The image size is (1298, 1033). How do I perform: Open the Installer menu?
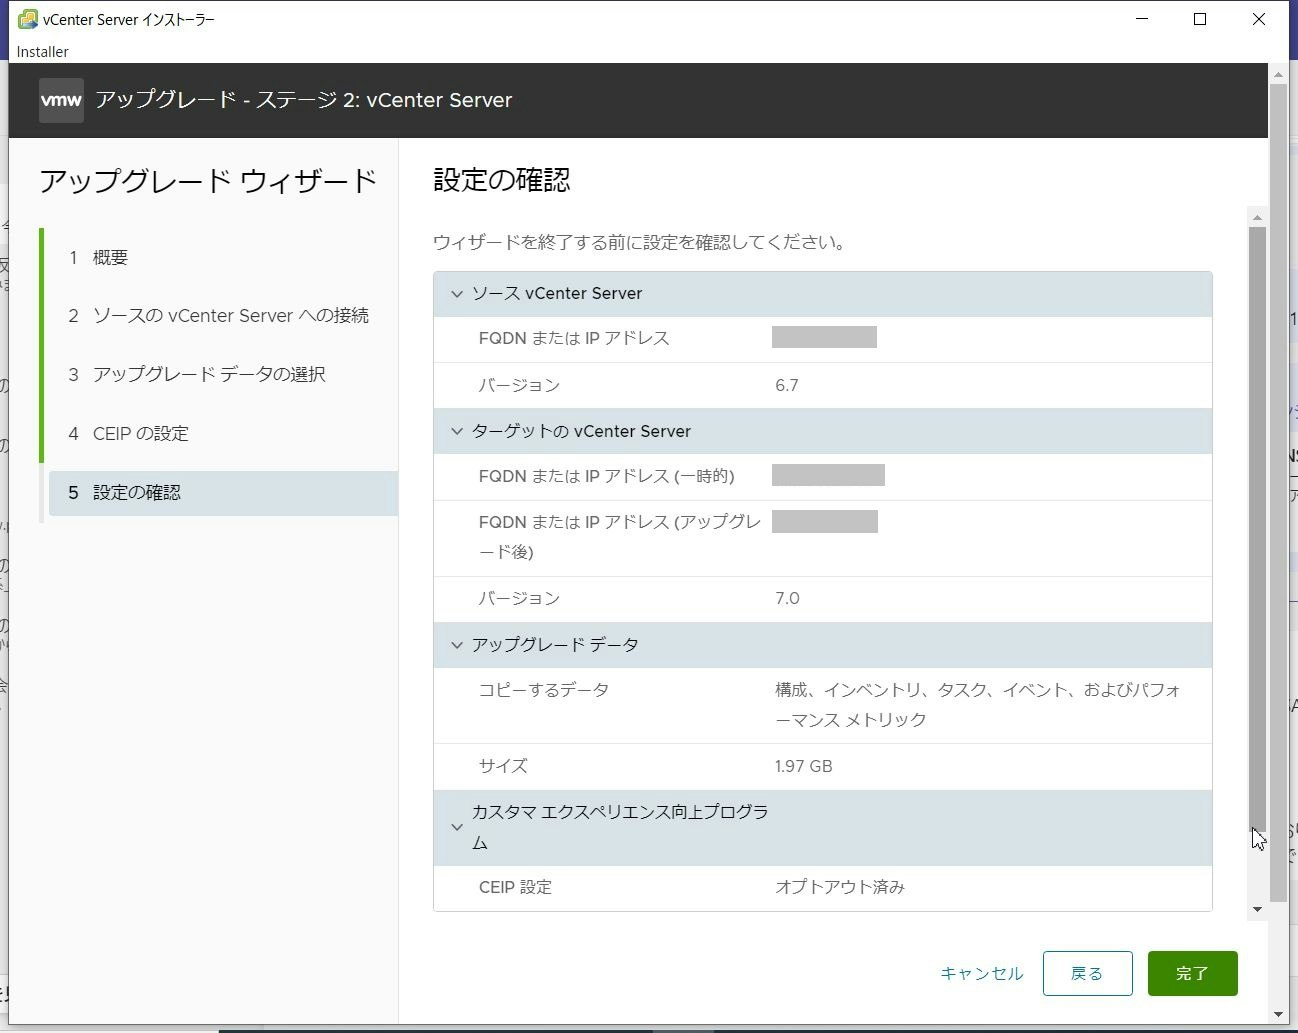43,51
